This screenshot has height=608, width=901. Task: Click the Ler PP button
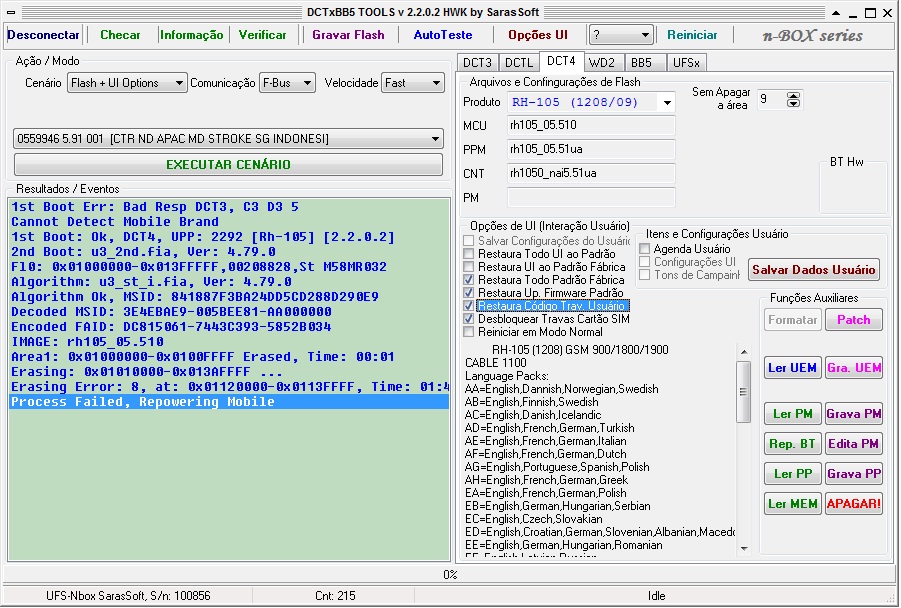792,474
